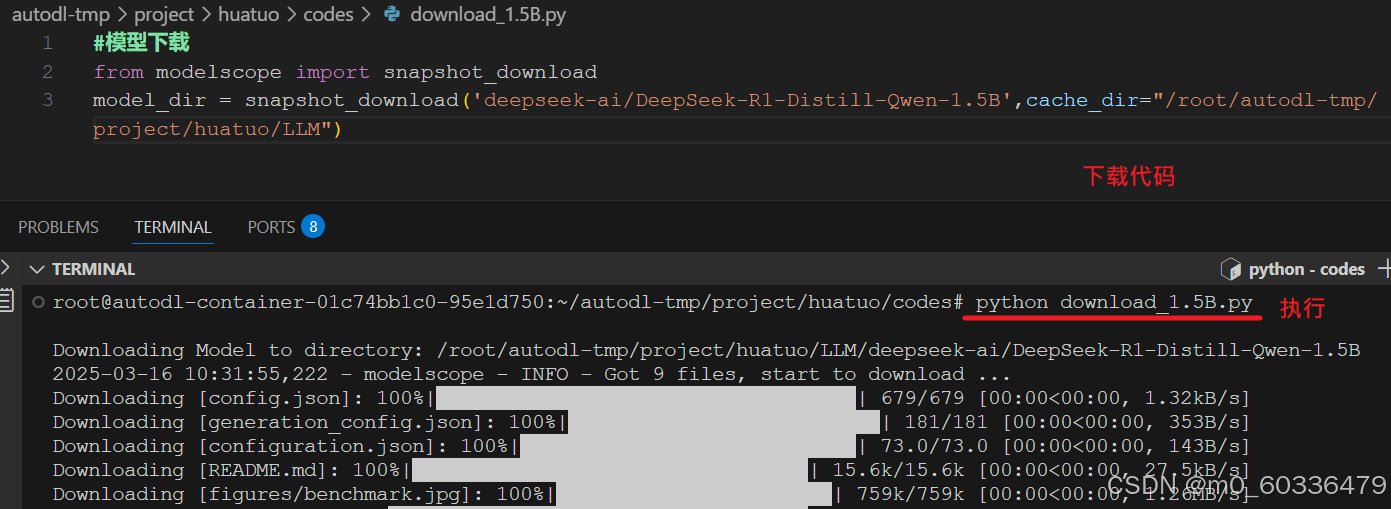Viewport: 1391px width, 509px height.
Task: Click line number 2 in the gutter
Action: tap(47, 72)
